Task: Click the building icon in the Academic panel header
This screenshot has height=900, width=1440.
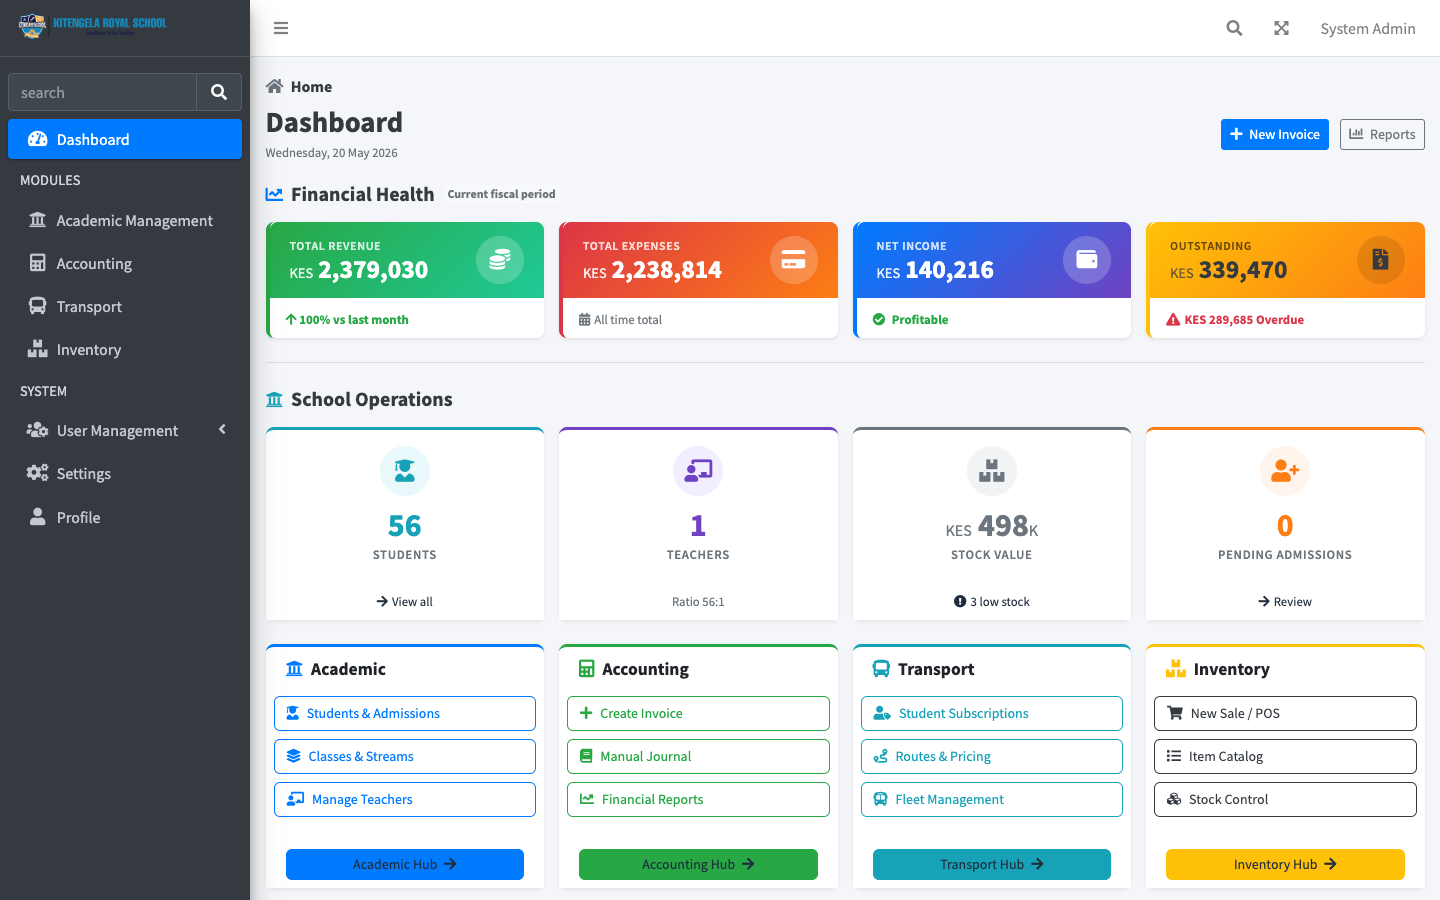Action: (294, 669)
